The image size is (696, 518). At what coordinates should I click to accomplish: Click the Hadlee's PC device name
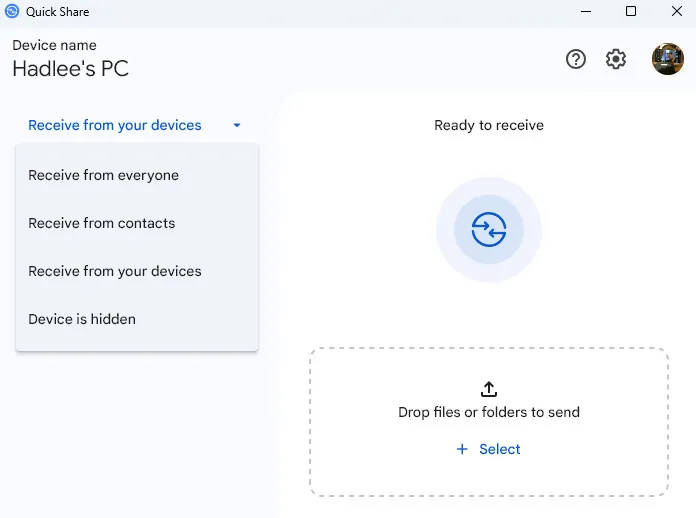[x=70, y=69]
